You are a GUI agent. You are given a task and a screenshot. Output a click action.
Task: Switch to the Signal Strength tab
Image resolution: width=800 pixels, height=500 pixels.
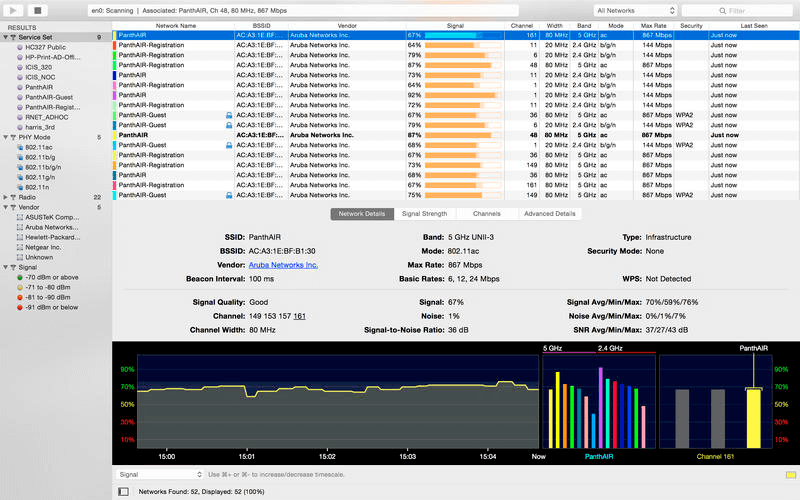click(x=424, y=213)
